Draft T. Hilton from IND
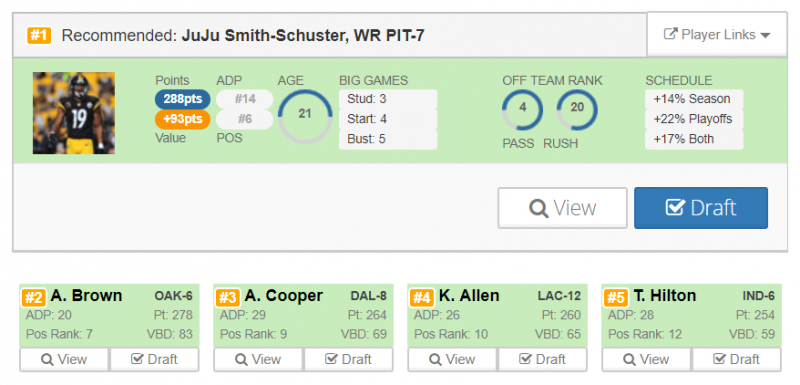 pyautogui.click(x=736, y=360)
